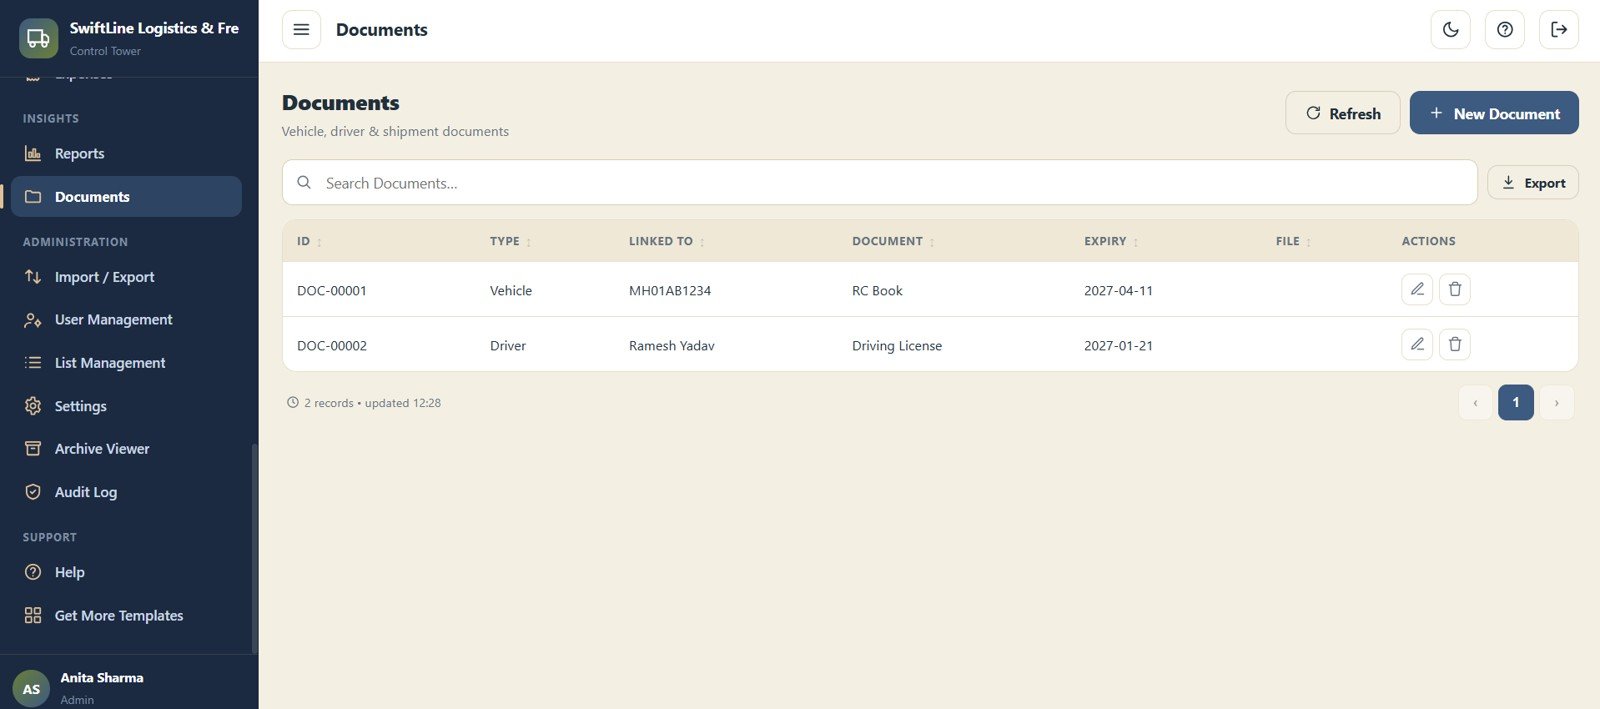
Task: Sort table by Document column
Action: coord(893,241)
